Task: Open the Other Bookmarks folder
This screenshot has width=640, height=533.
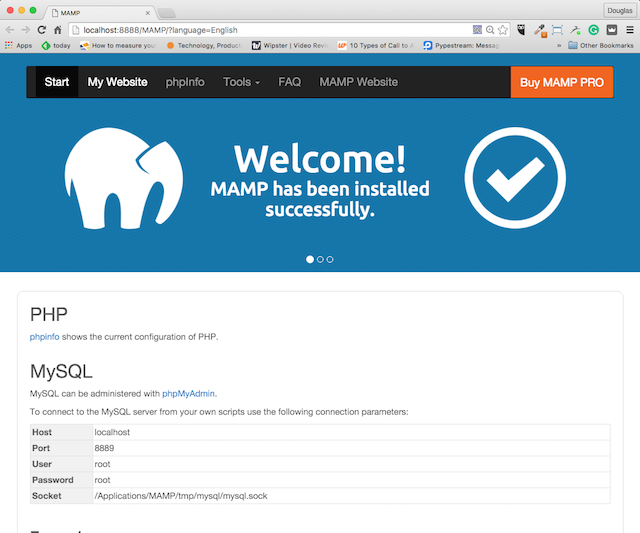Action: point(600,45)
